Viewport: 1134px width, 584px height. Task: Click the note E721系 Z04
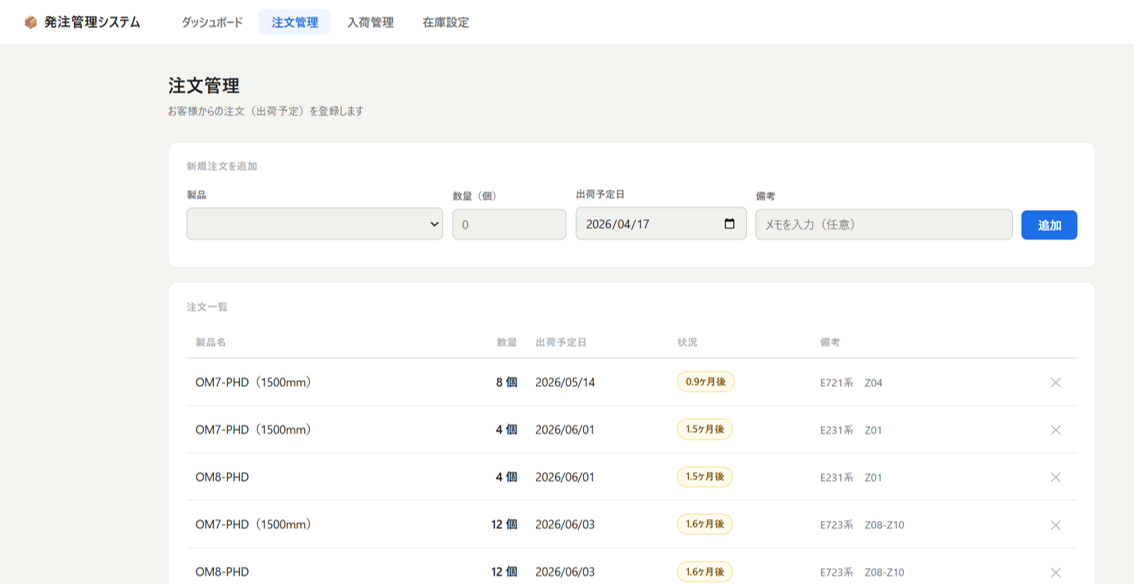coord(851,383)
